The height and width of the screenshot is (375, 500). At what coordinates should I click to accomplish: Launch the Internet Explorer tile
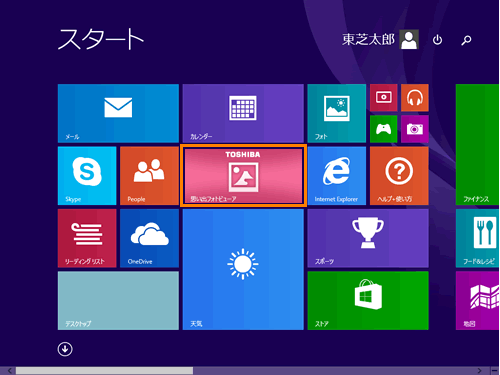pos(337,176)
